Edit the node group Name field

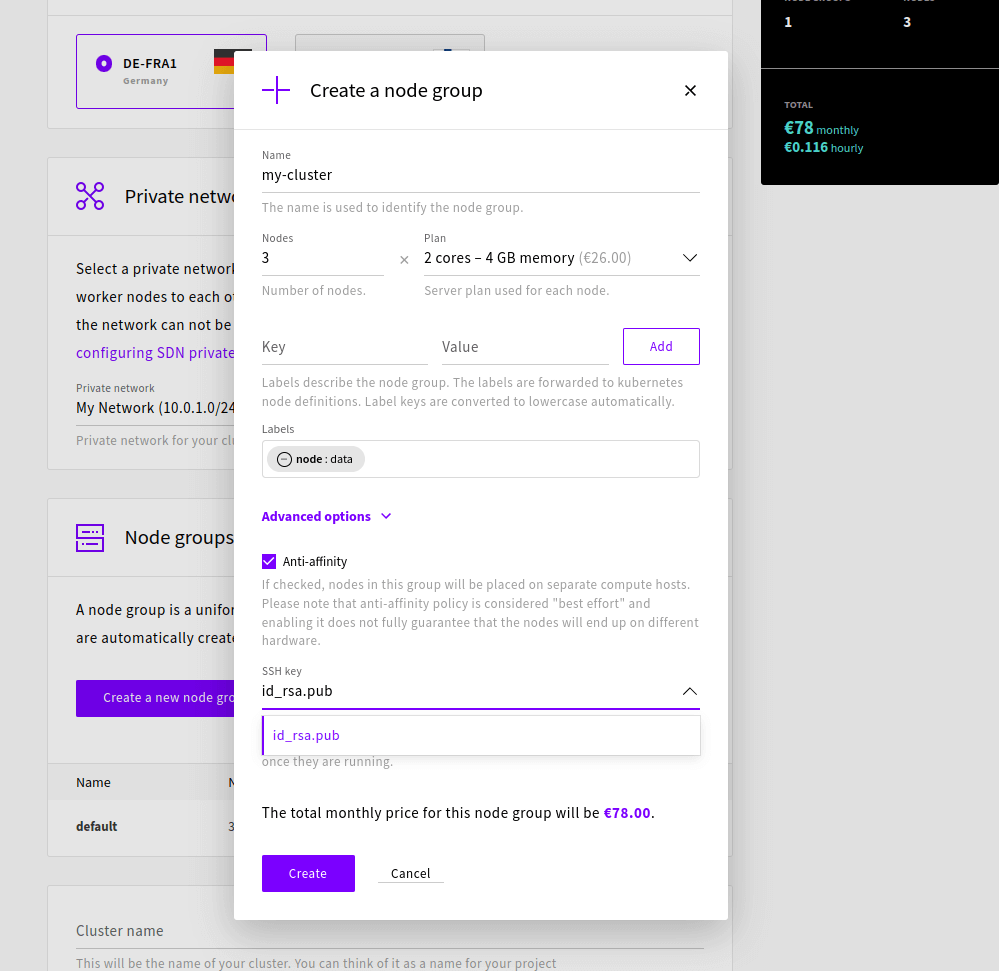pos(480,175)
